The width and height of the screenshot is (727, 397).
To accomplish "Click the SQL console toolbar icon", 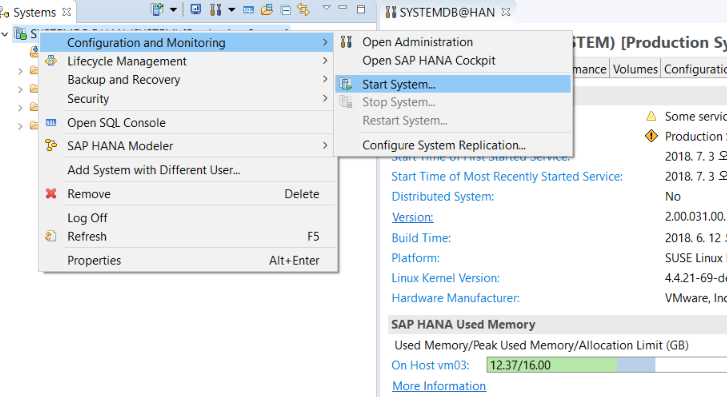I will (249, 10).
